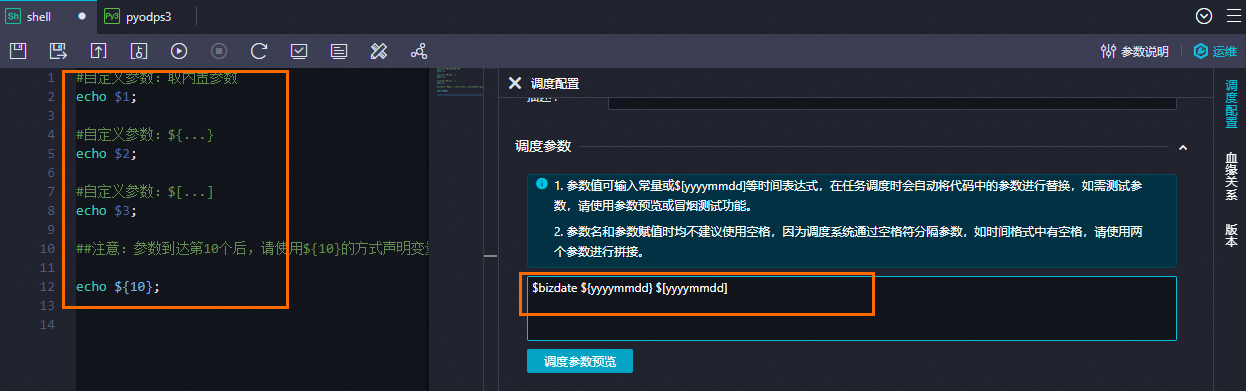
Task: Click code line 'echo ${10};'
Action: point(117,287)
